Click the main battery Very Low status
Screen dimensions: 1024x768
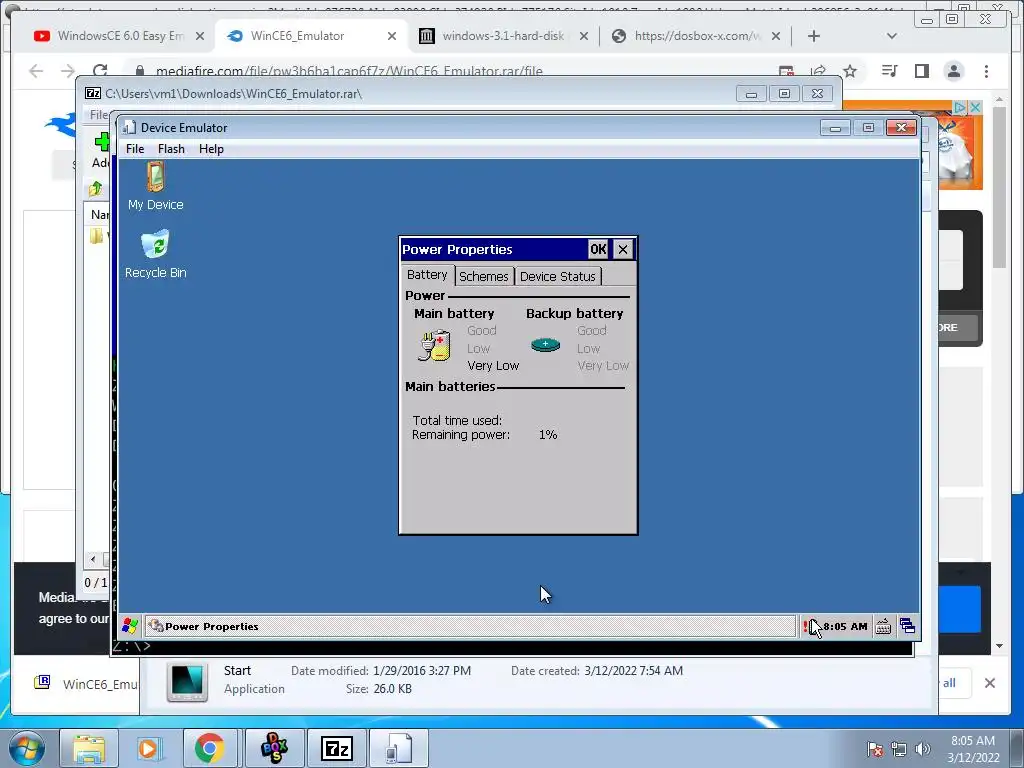pos(493,366)
